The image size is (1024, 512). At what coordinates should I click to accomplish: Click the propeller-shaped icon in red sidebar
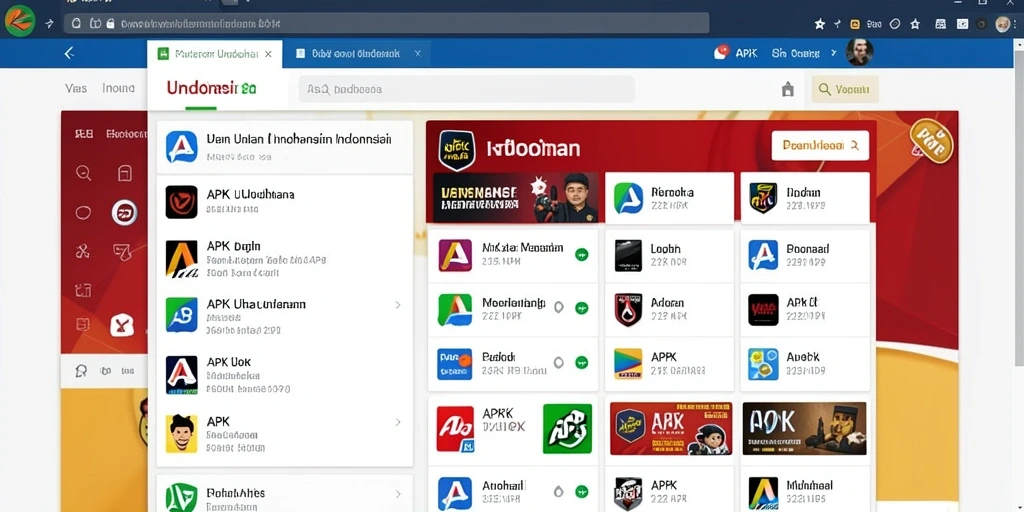(x=83, y=251)
